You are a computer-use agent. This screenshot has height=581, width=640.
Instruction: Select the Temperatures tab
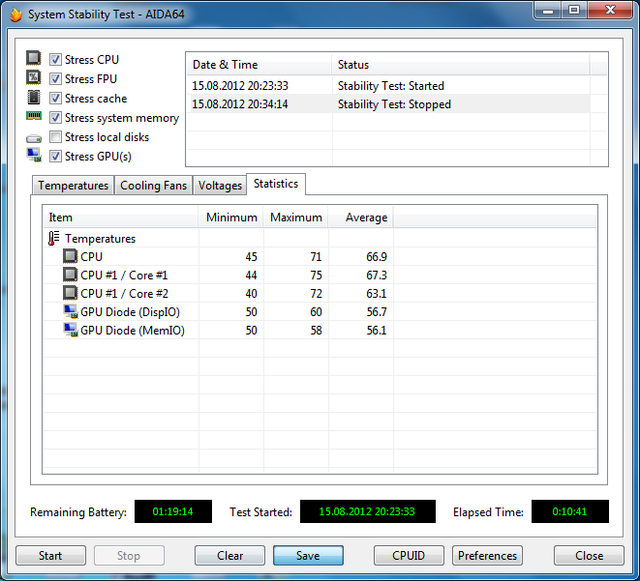click(73, 186)
